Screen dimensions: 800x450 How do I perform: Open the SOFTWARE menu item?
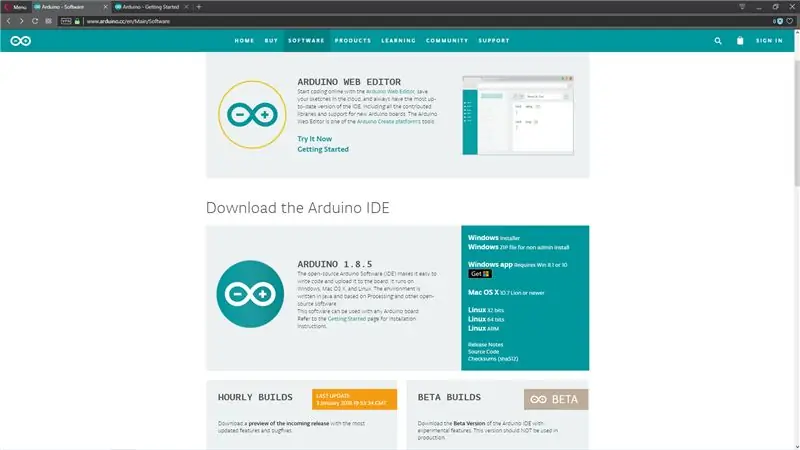306,40
